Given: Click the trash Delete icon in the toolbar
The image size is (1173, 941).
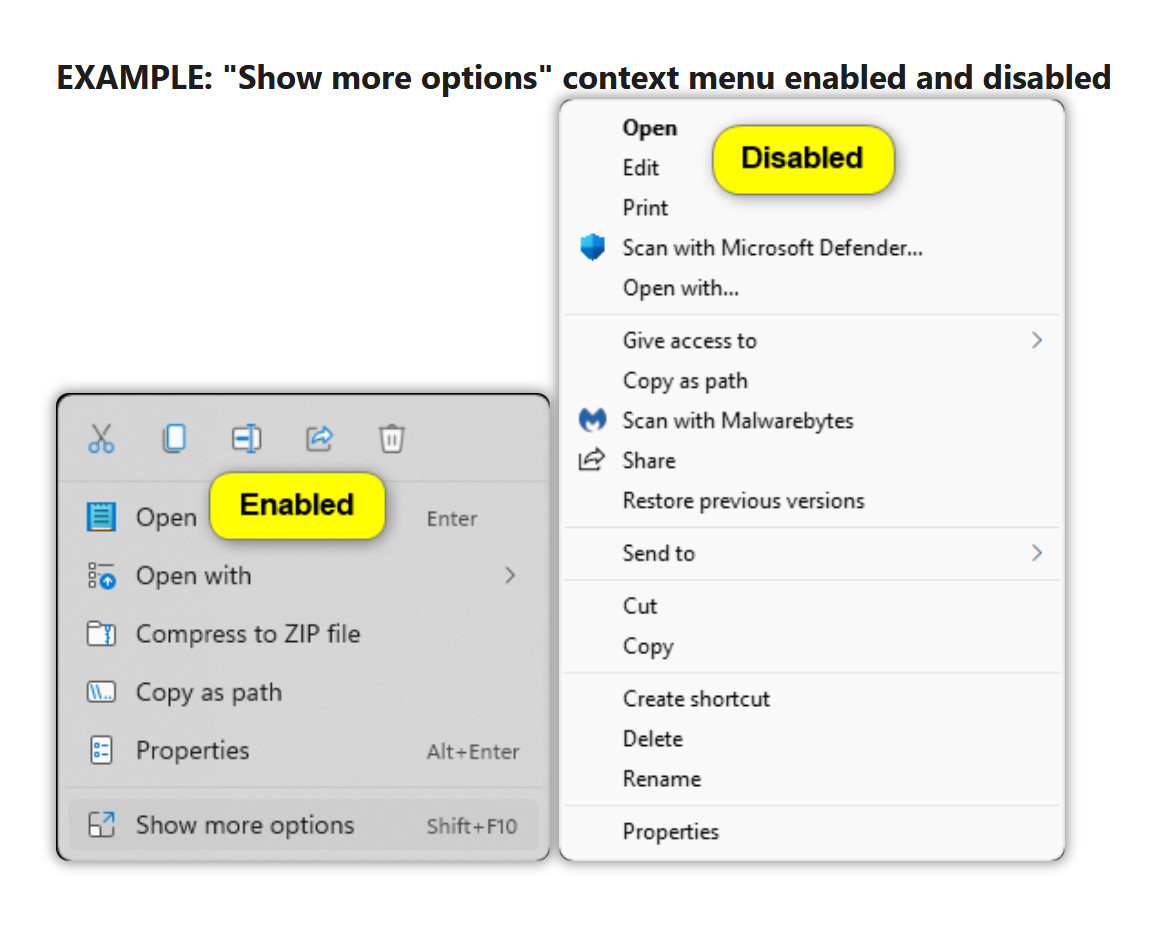Looking at the screenshot, I should point(391,438).
